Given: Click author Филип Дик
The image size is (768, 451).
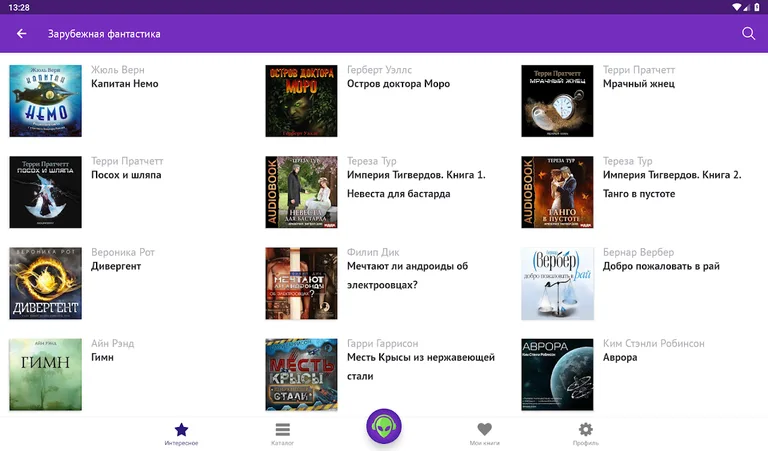Looking at the screenshot, I should 373,252.
